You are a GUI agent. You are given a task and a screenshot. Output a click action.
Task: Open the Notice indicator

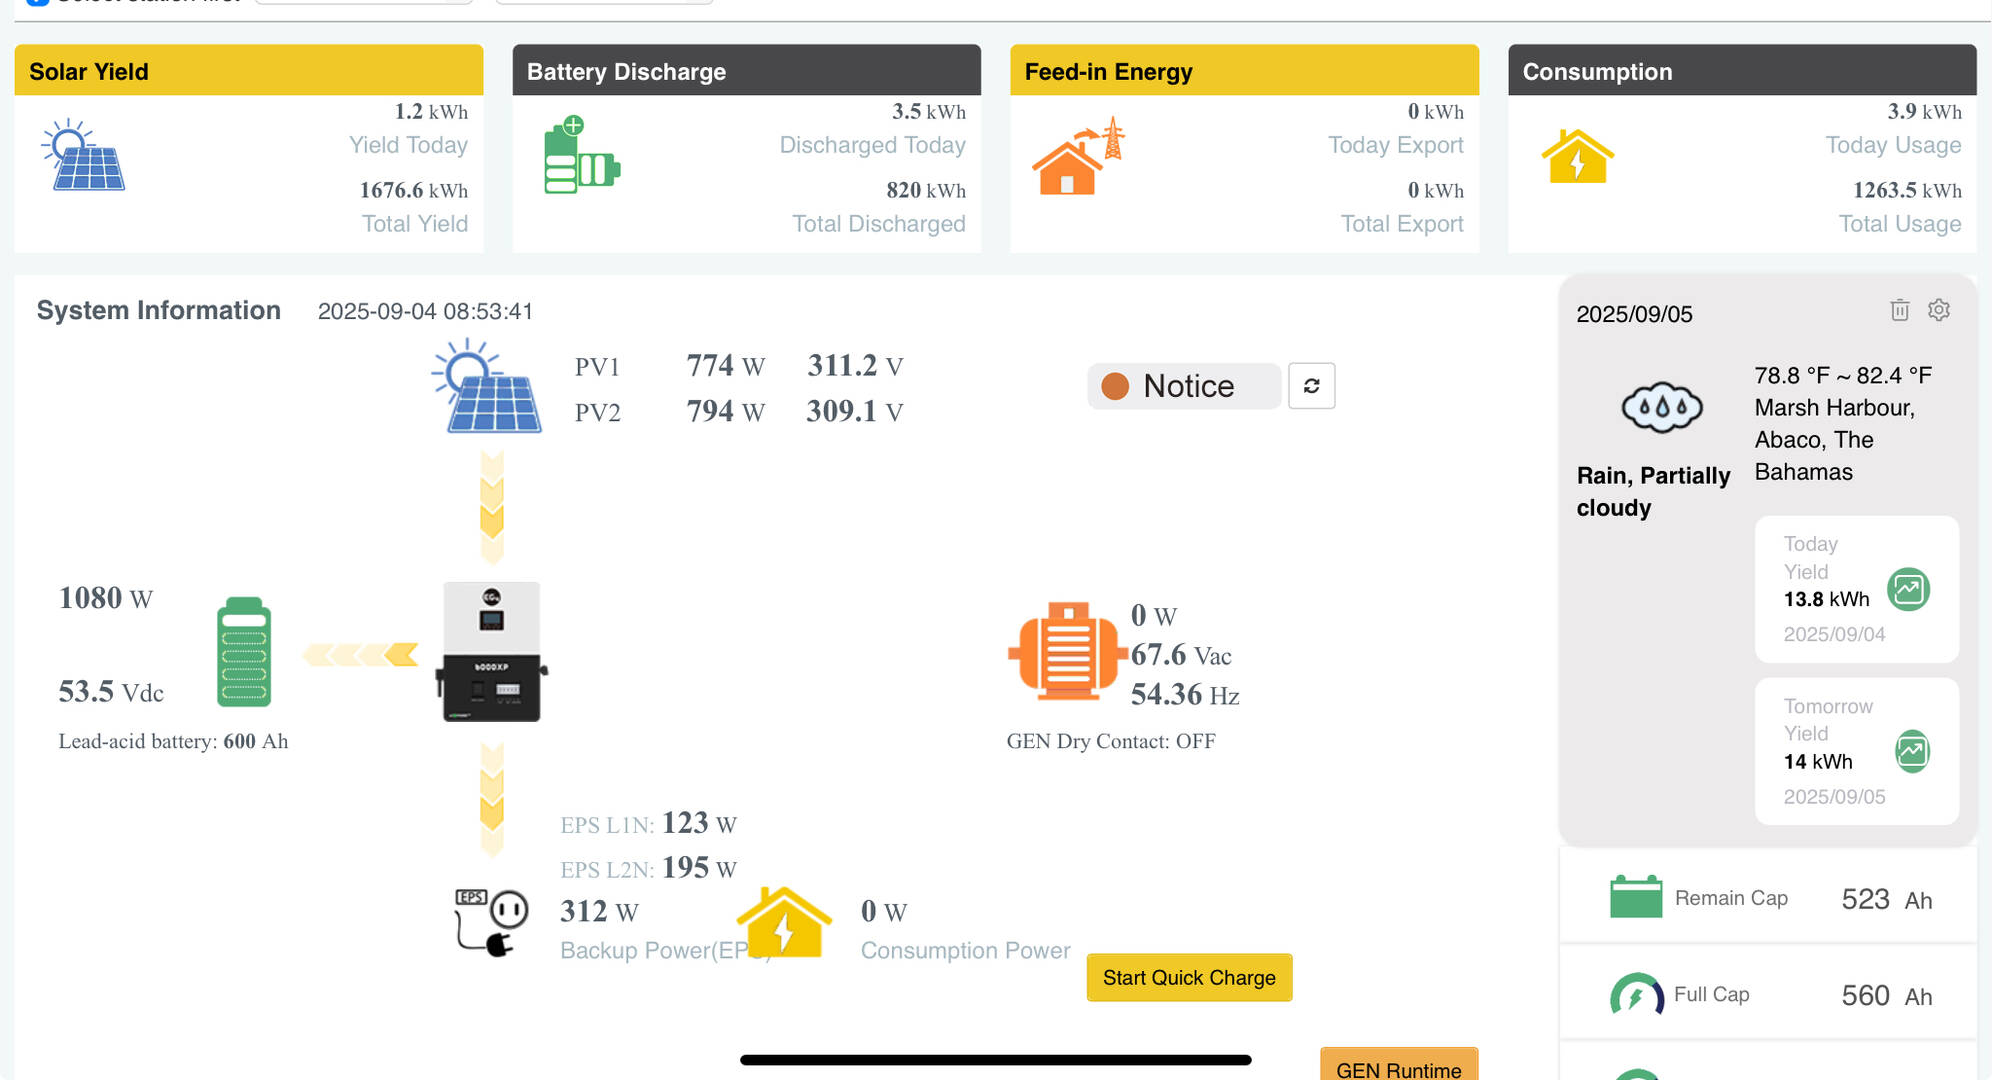[1183, 386]
